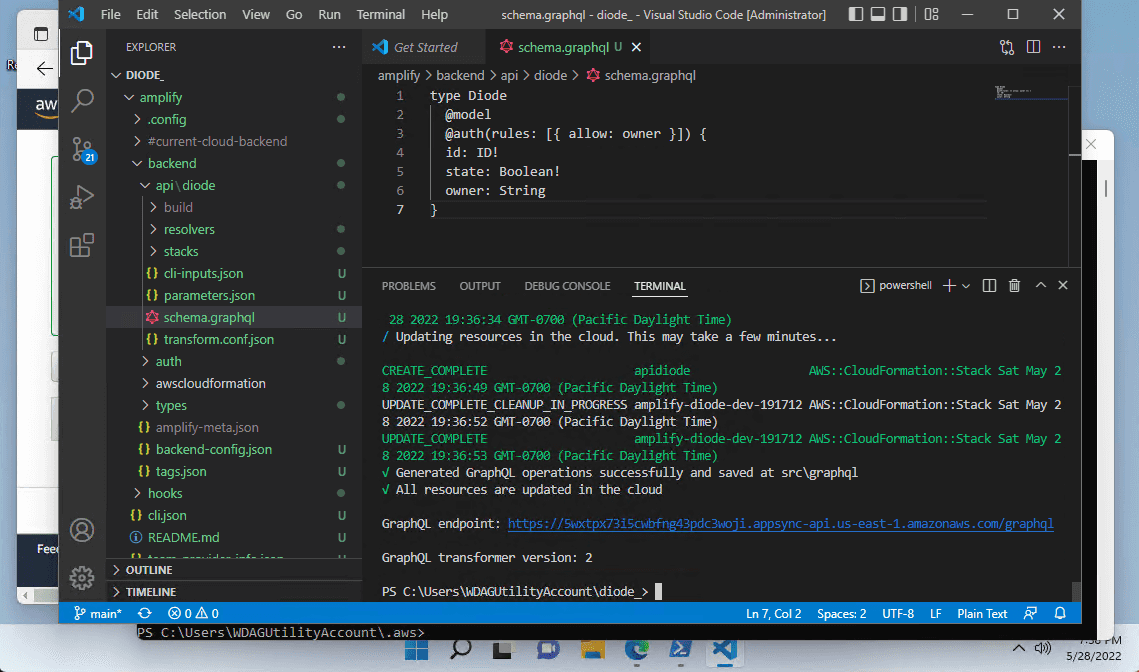Switch to the PROBLEMS panel tab
This screenshot has width=1139, height=672.
408,286
